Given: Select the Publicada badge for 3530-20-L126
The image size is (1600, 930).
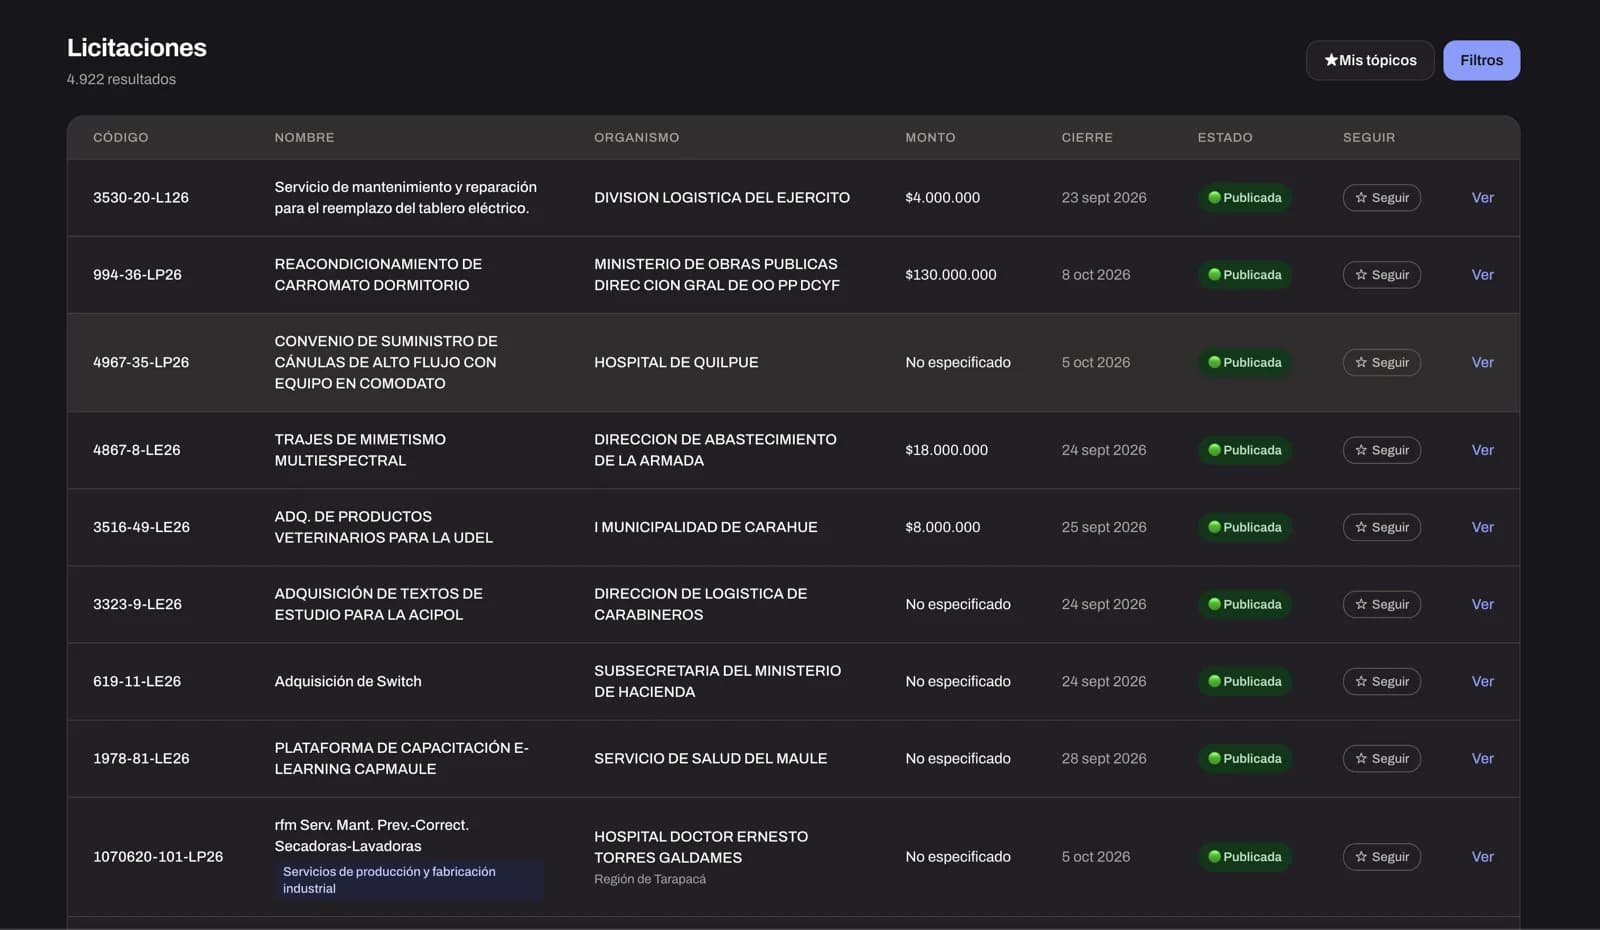Looking at the screenshot, I should coord(1244,198).
